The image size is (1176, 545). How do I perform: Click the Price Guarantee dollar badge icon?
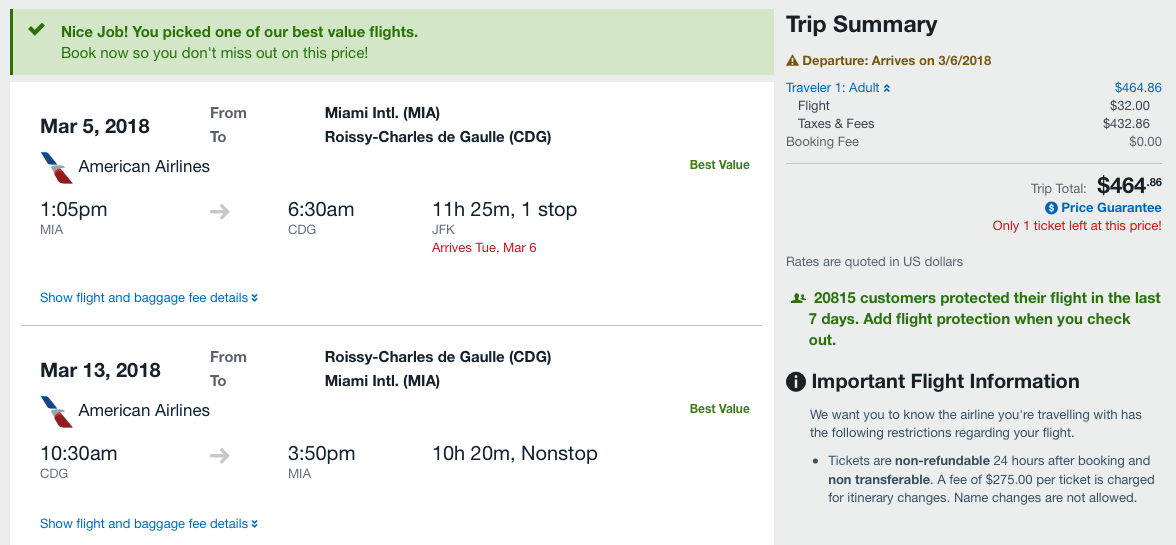coord(1051,208)
